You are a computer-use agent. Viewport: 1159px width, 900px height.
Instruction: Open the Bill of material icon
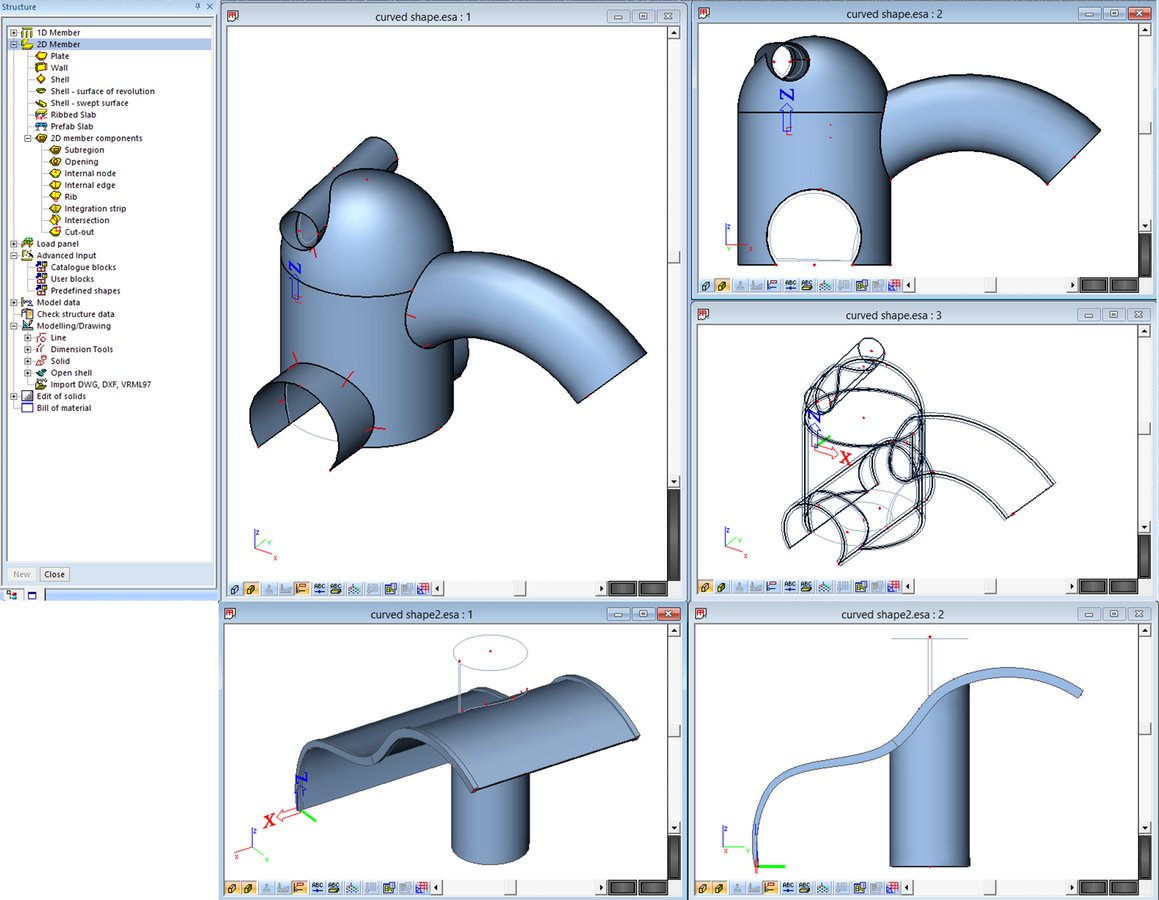pos(27,408)
